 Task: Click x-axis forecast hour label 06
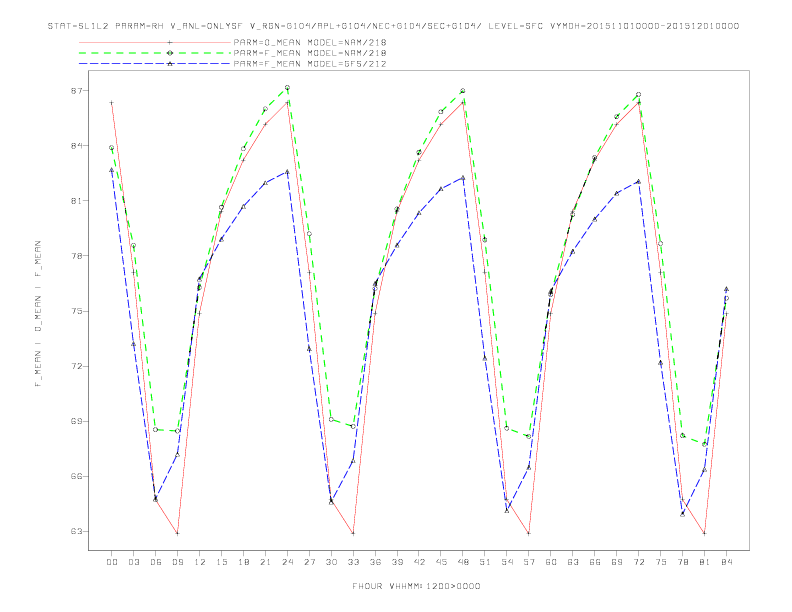point(156,562)
